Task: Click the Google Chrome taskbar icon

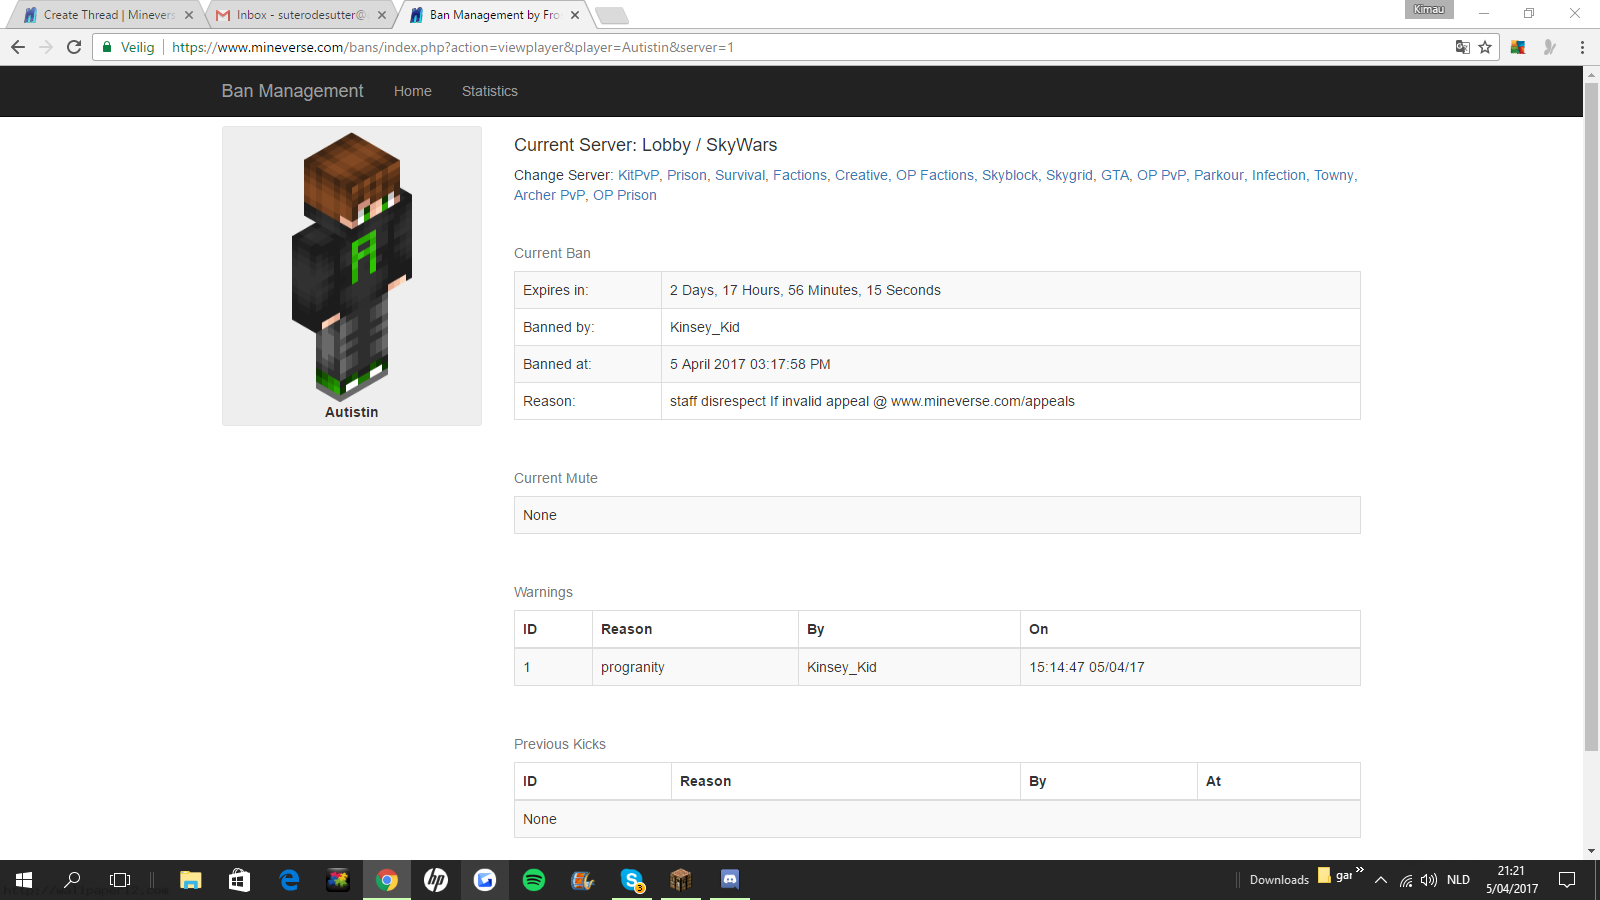Action: point(387,880)
